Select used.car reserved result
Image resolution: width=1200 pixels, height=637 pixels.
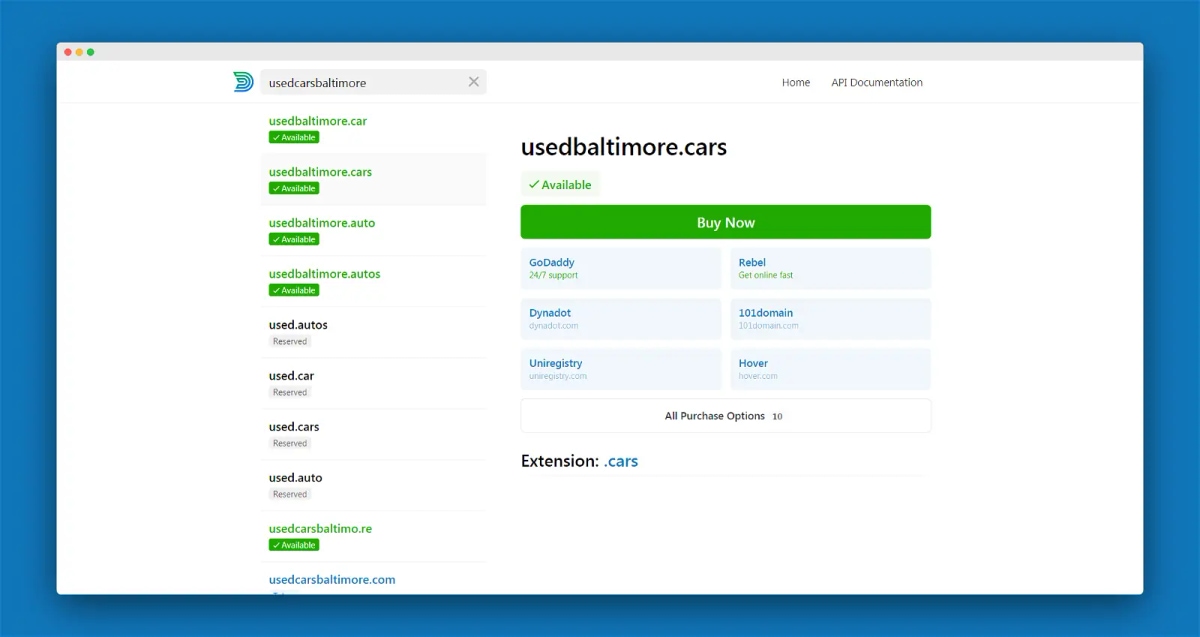click(374, 384)
